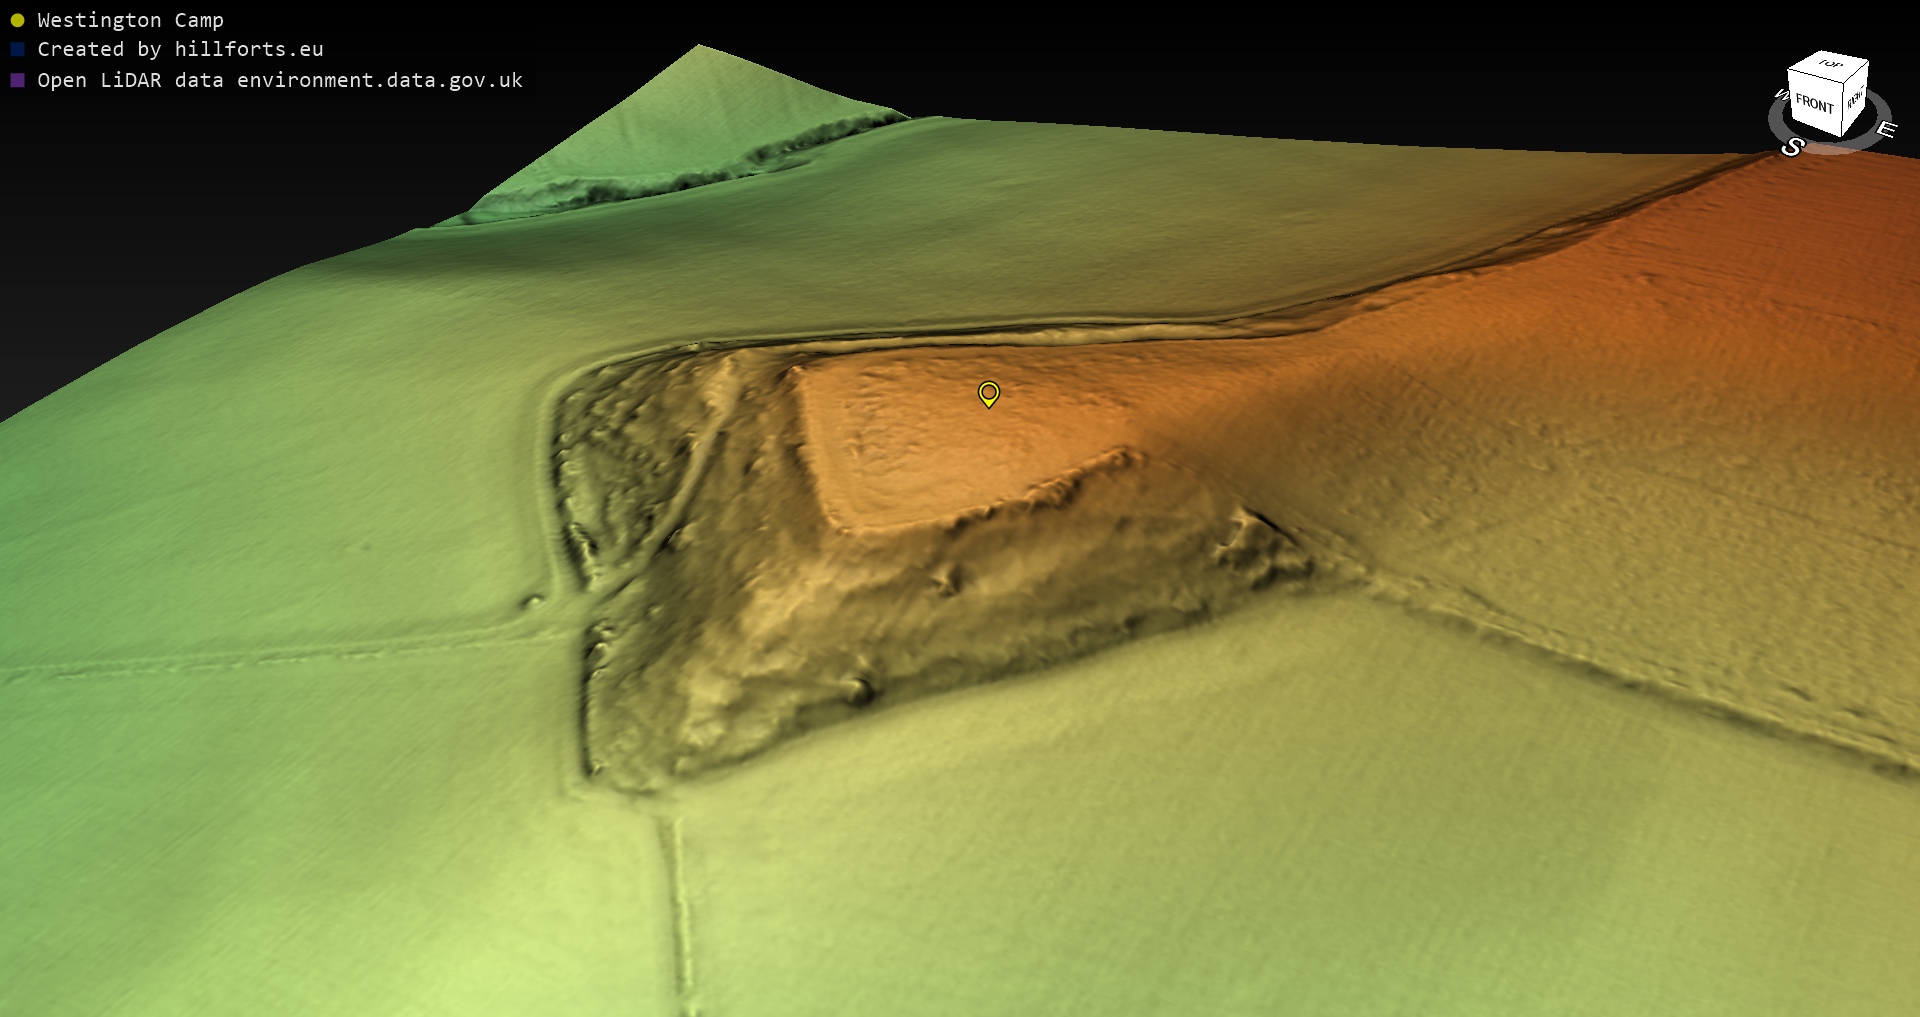Click the dark blue square legend marker
Image resolution: width=1920 pixels, height=1017 pixels.
17,49
